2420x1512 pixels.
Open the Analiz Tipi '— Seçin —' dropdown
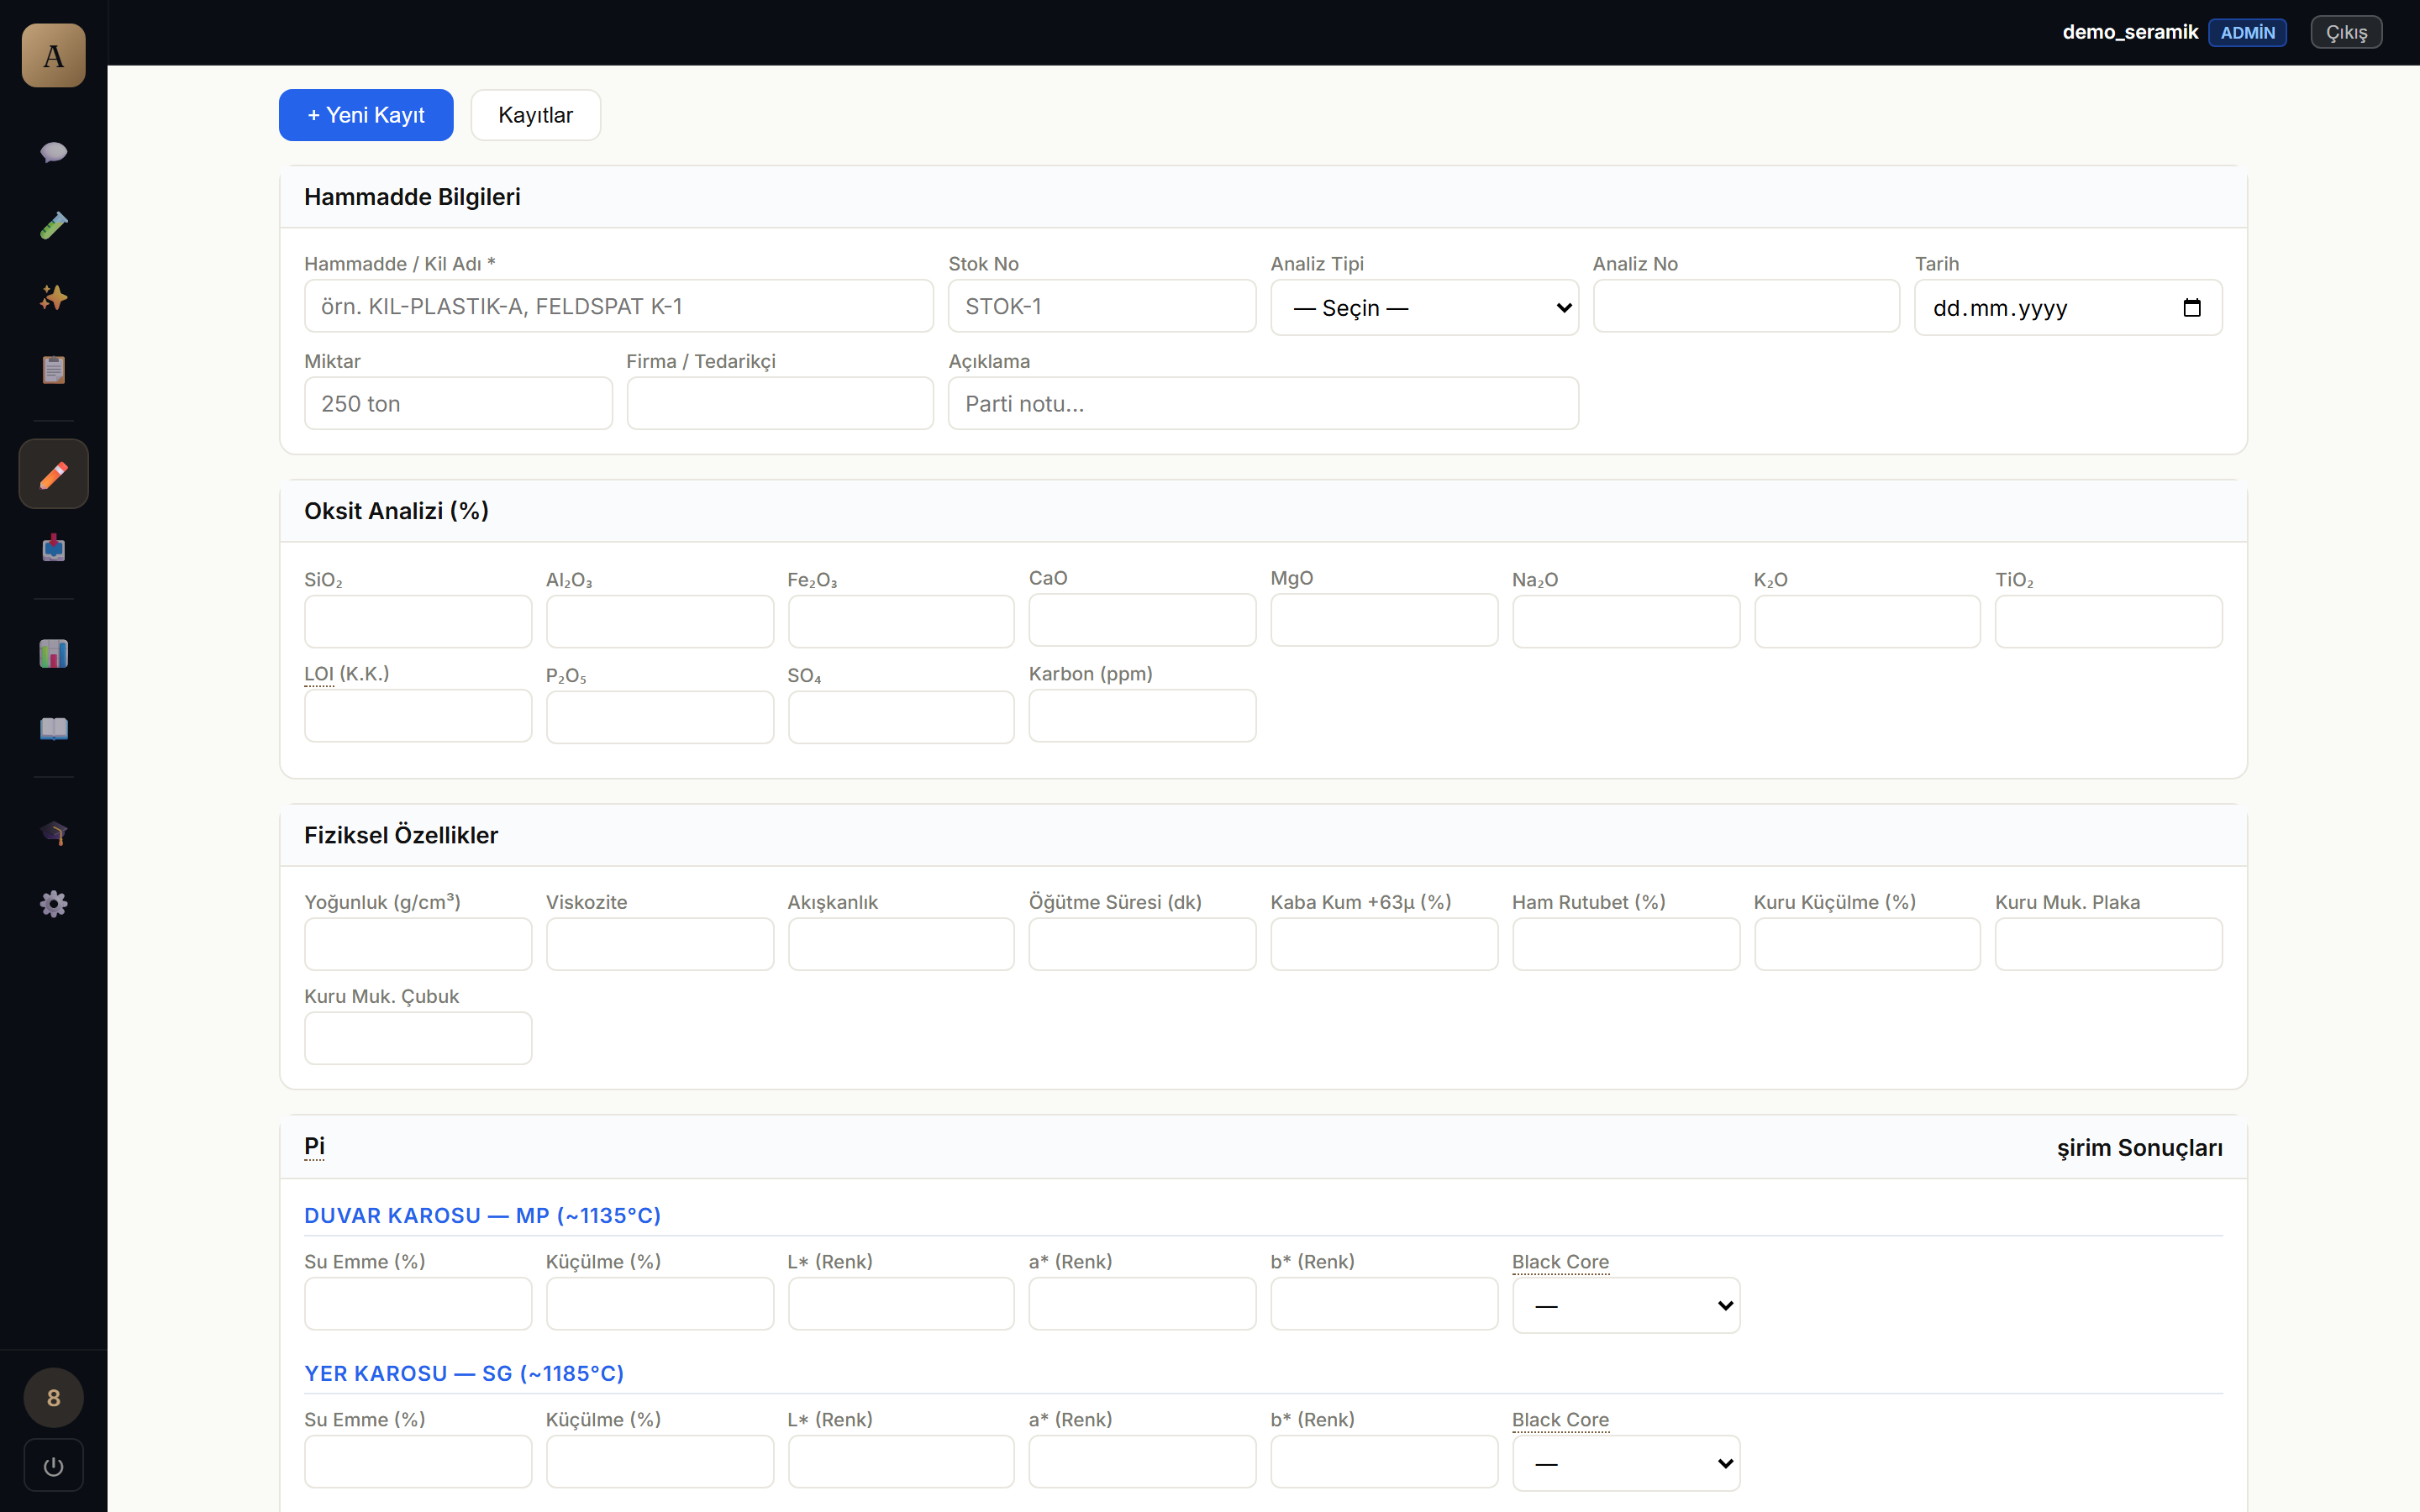pos(1424,308)
